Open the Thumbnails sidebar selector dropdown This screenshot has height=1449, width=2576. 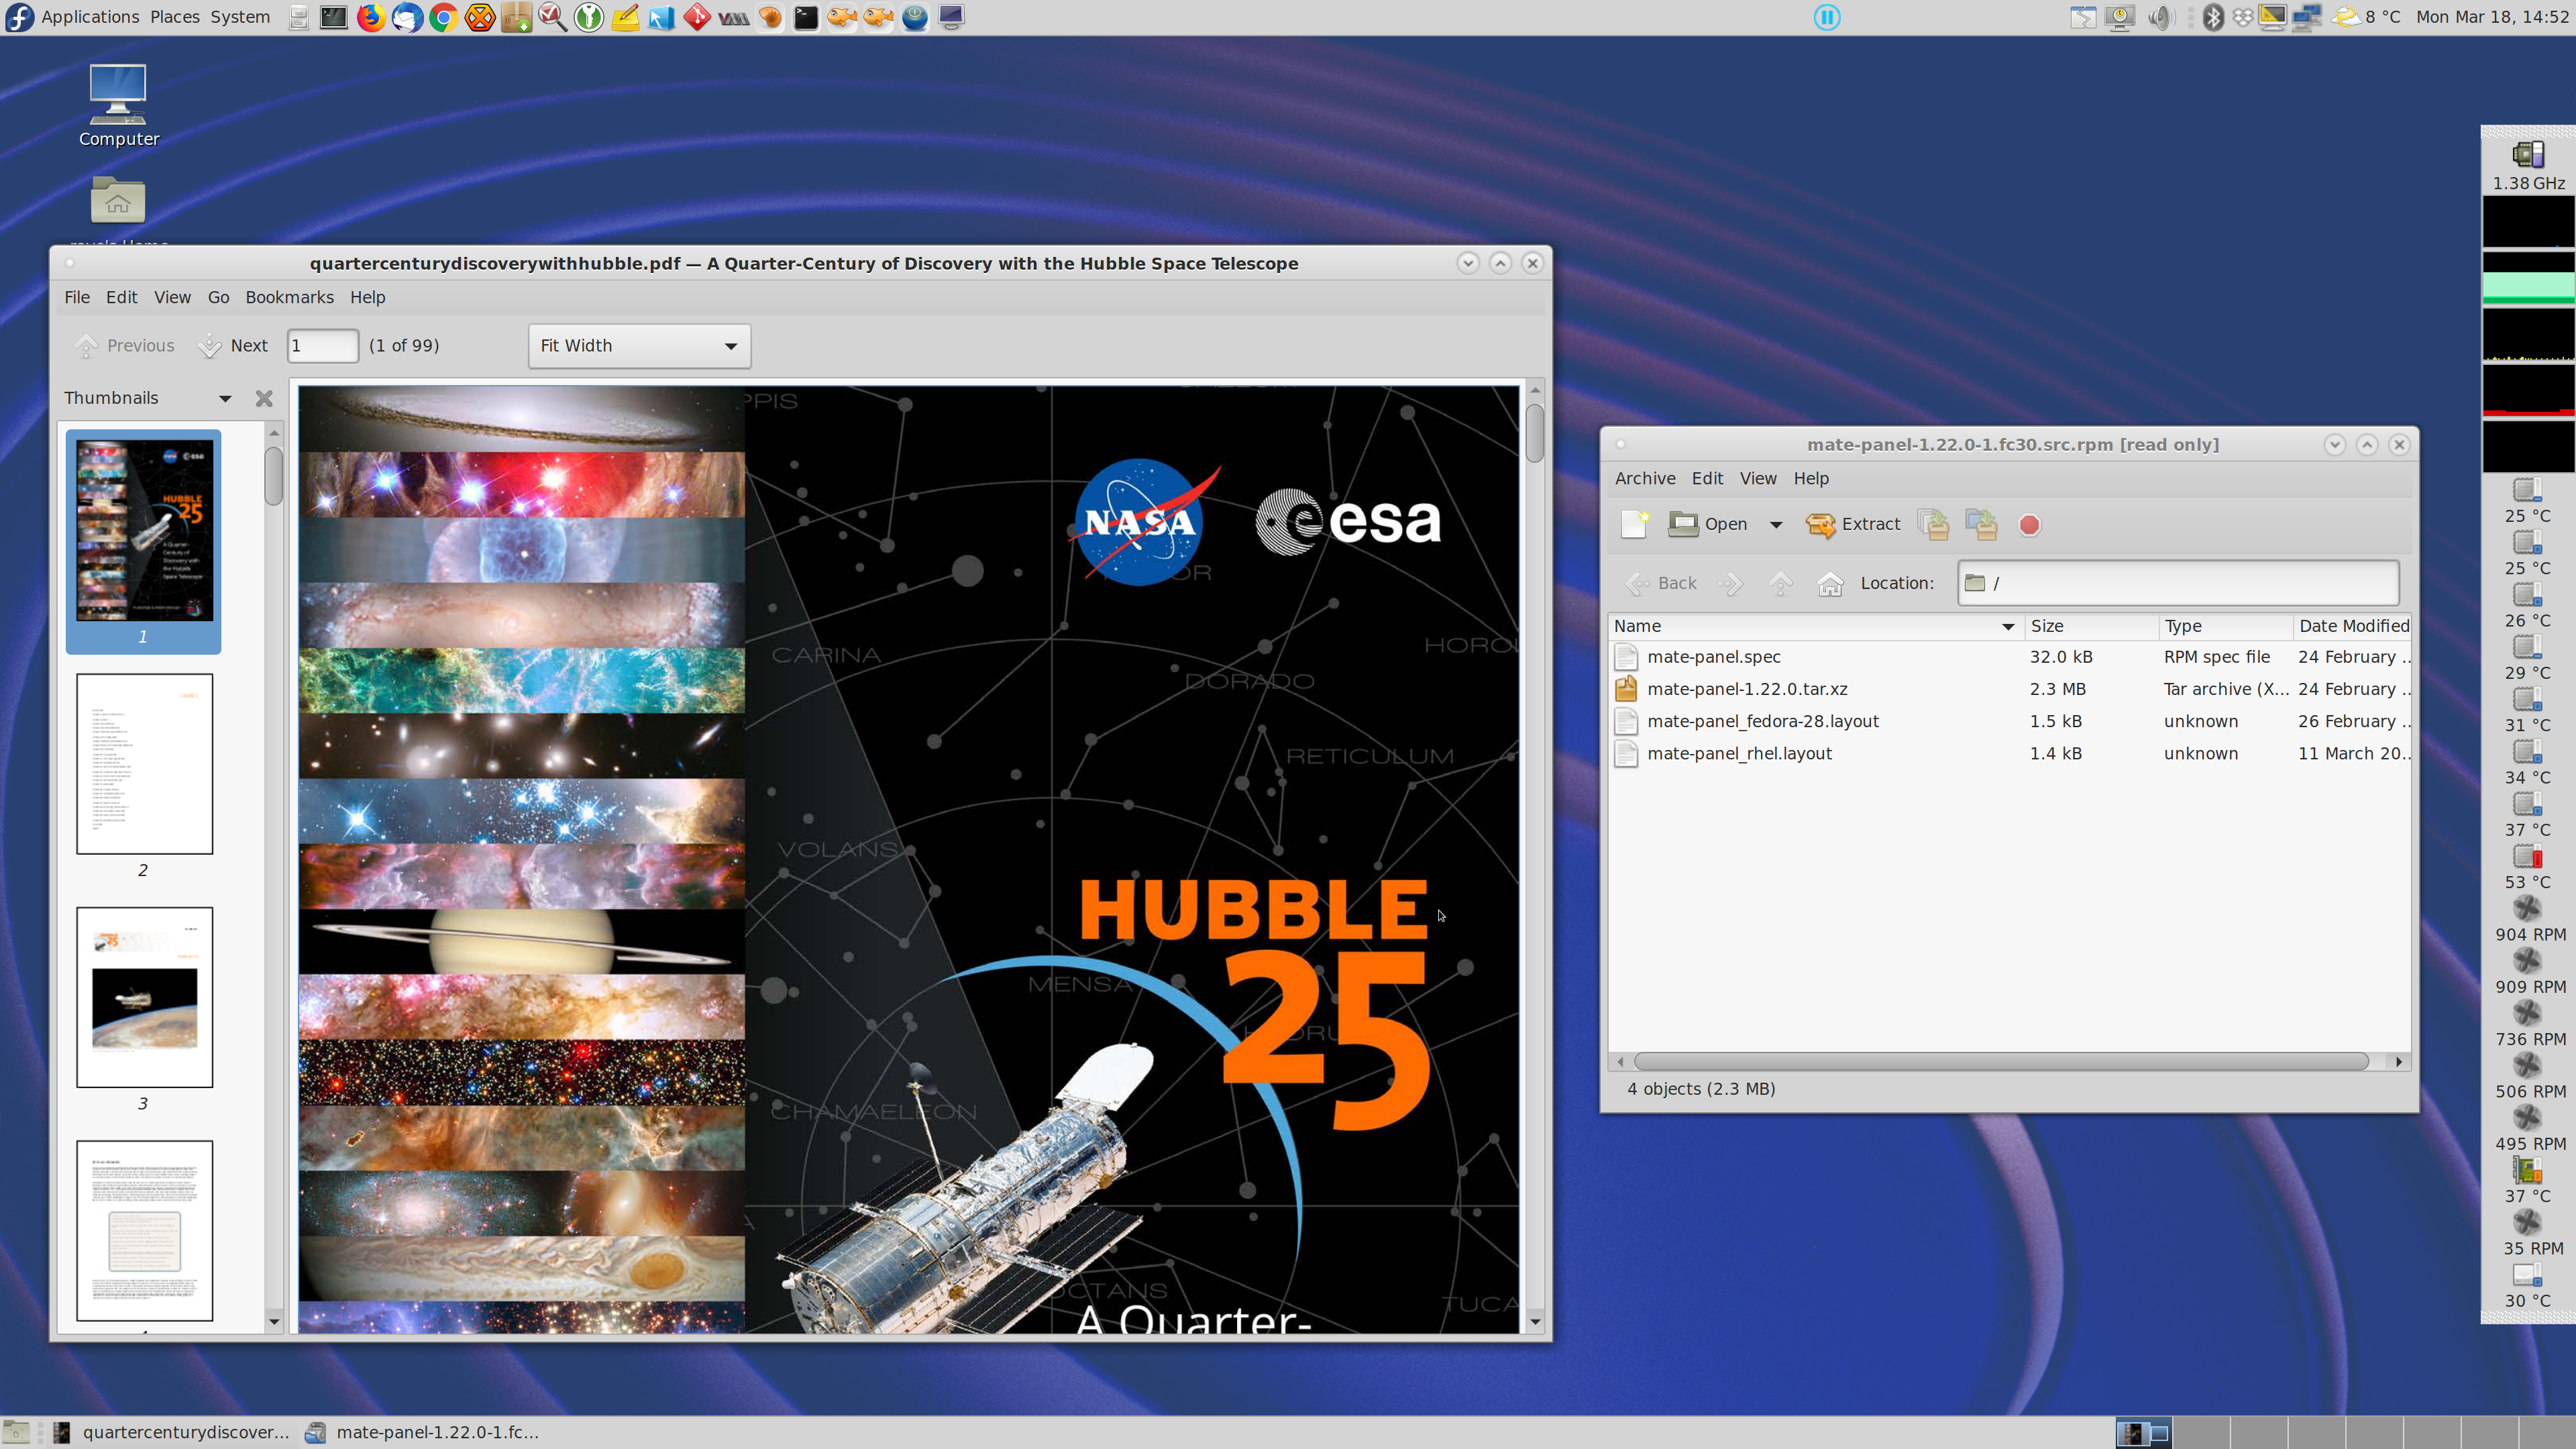click(x=148, y=398)
